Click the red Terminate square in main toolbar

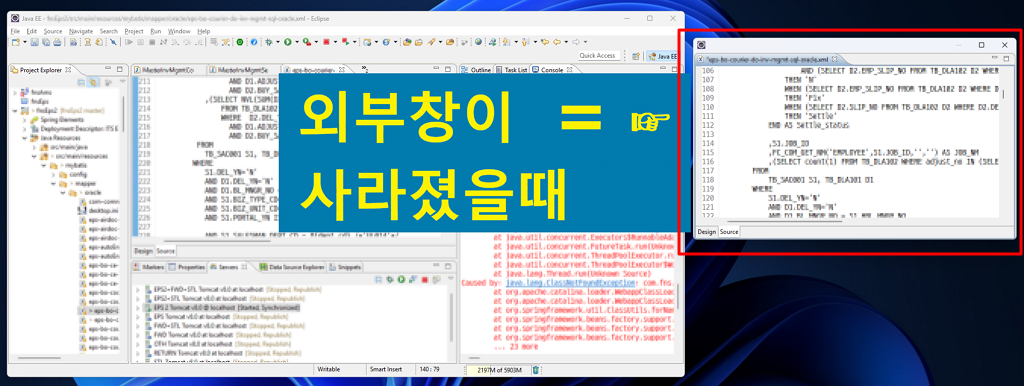[x=326, y=42]
